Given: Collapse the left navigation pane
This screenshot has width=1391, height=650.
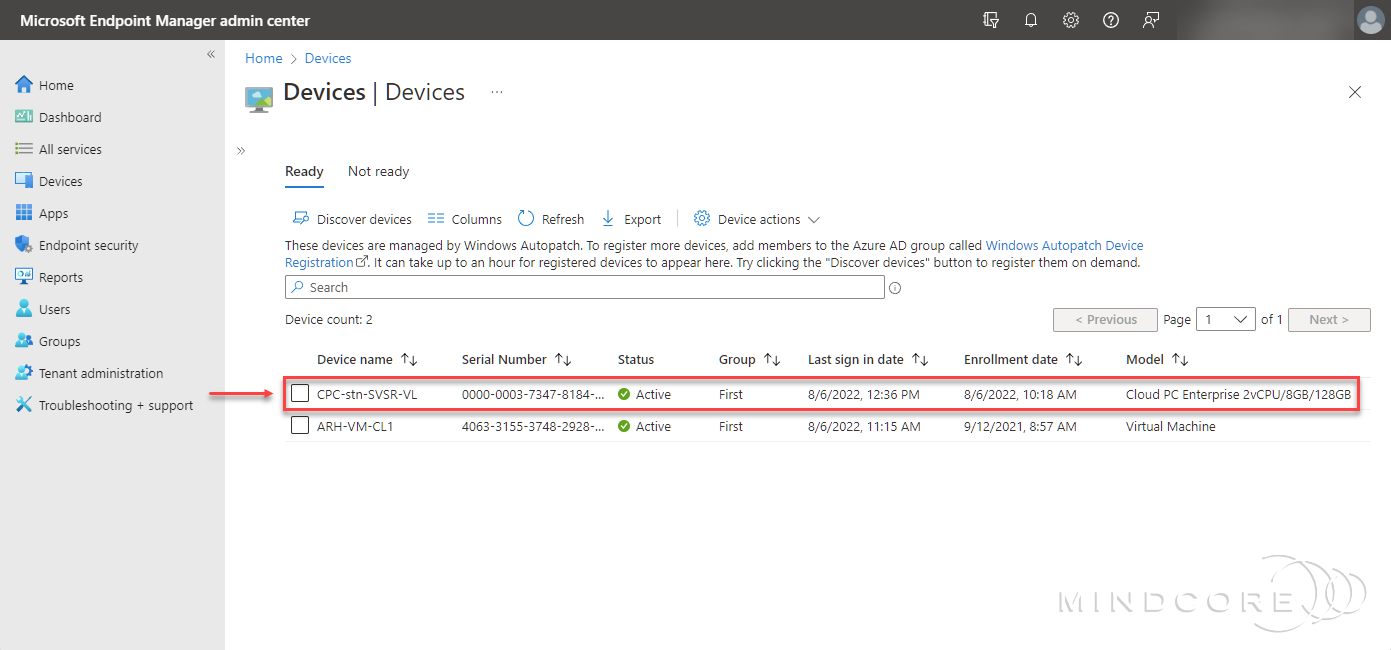Looking at the screenshot, I should [x=210, y=55].
